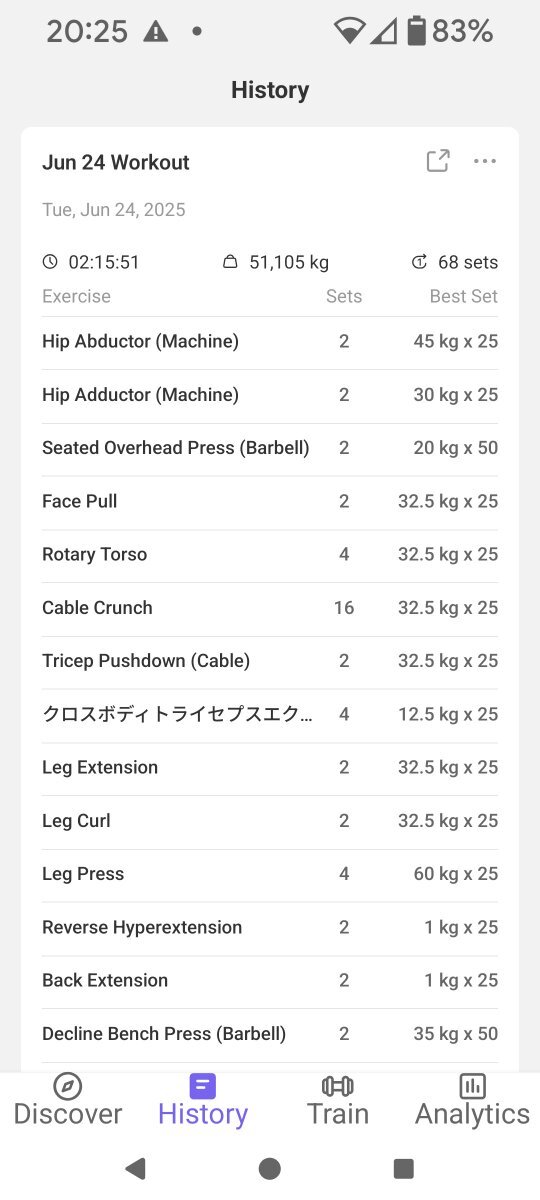Tap the dumbbell Train icon
The width and height of the screenshot is (540, 1200).
(x=338, y=1086)
